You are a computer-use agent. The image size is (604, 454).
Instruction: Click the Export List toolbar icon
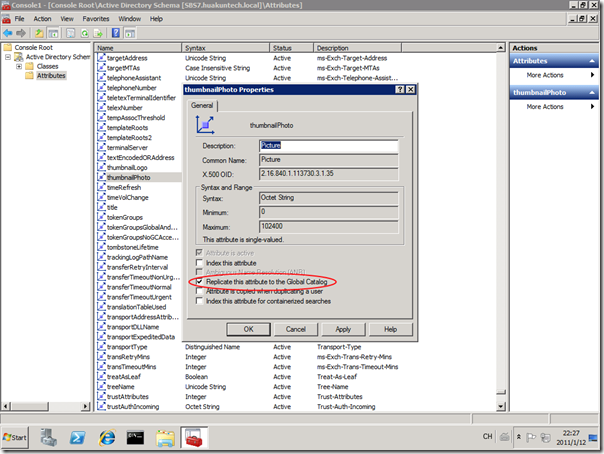[98, 33]
